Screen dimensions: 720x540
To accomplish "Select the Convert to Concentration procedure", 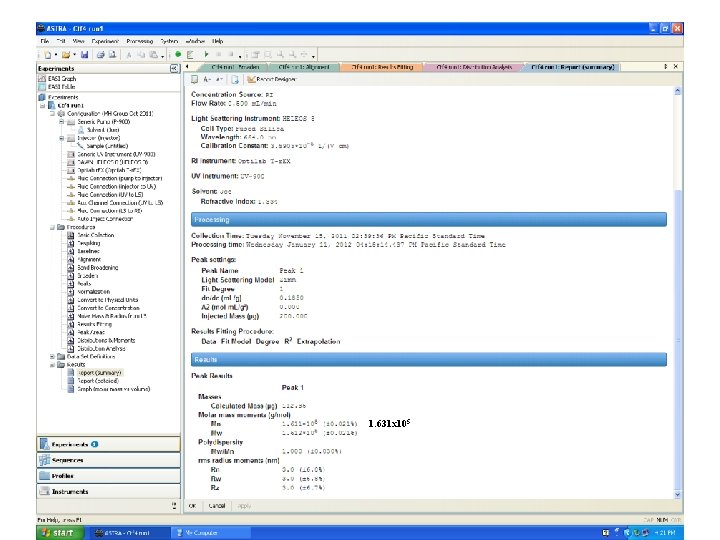I will coord(103,308).
